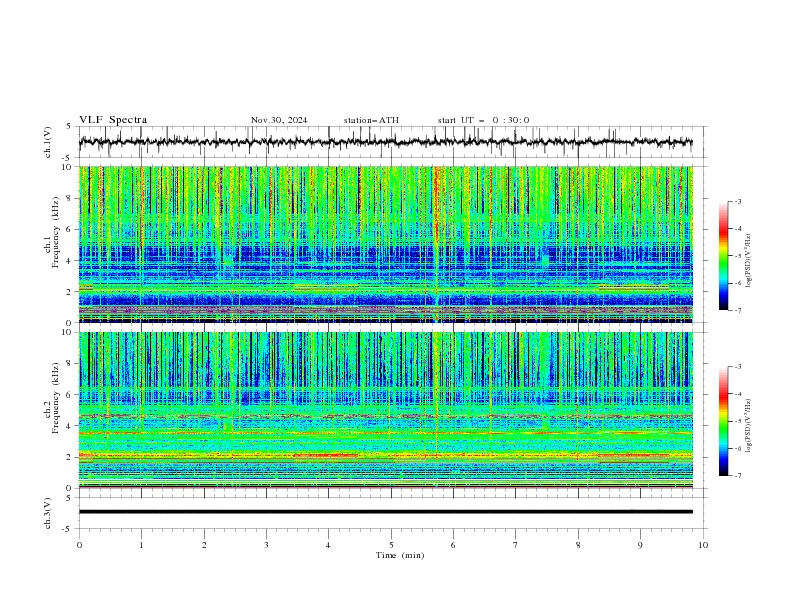The image size is (792, 612).
Task: Click the '4' kHz tick of ch.2 spectrogram
Action: [70, 426]
